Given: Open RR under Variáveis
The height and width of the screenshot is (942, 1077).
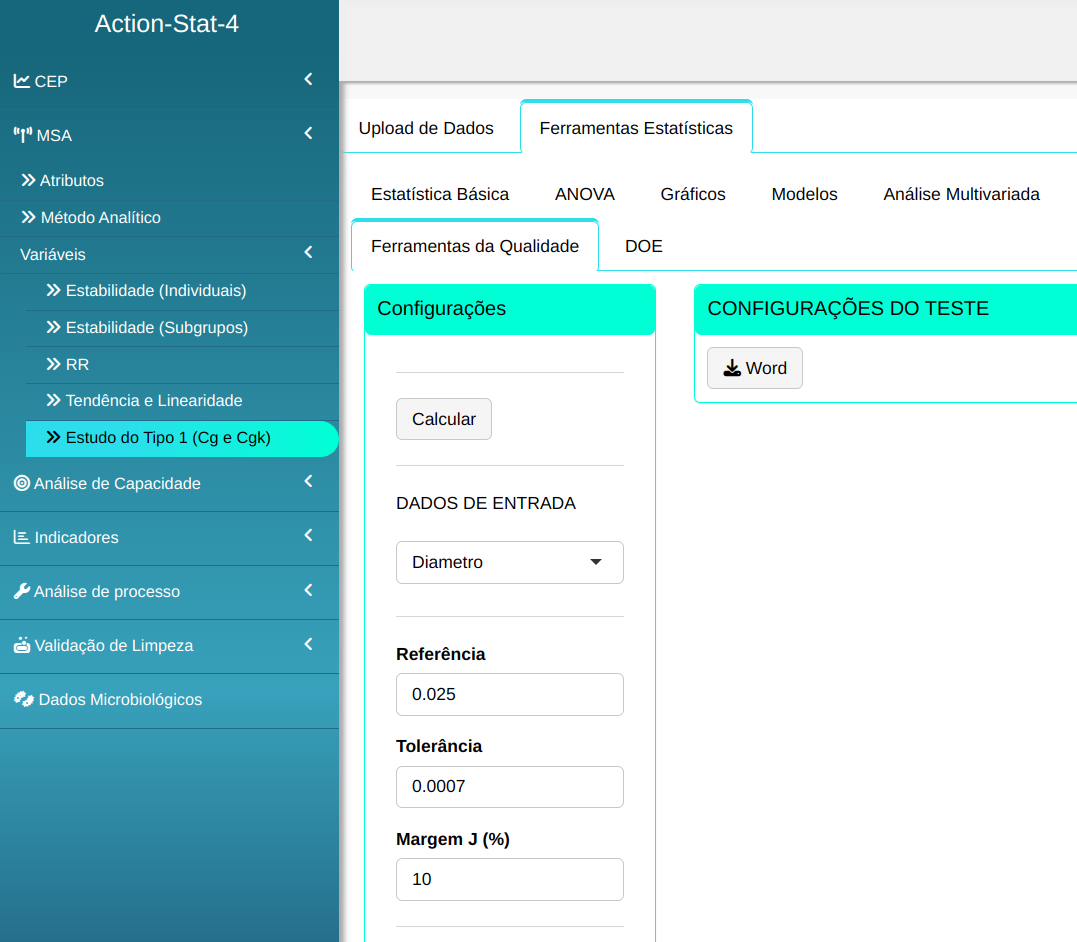Looking at the screenshot, I should (x=77, y=365).
